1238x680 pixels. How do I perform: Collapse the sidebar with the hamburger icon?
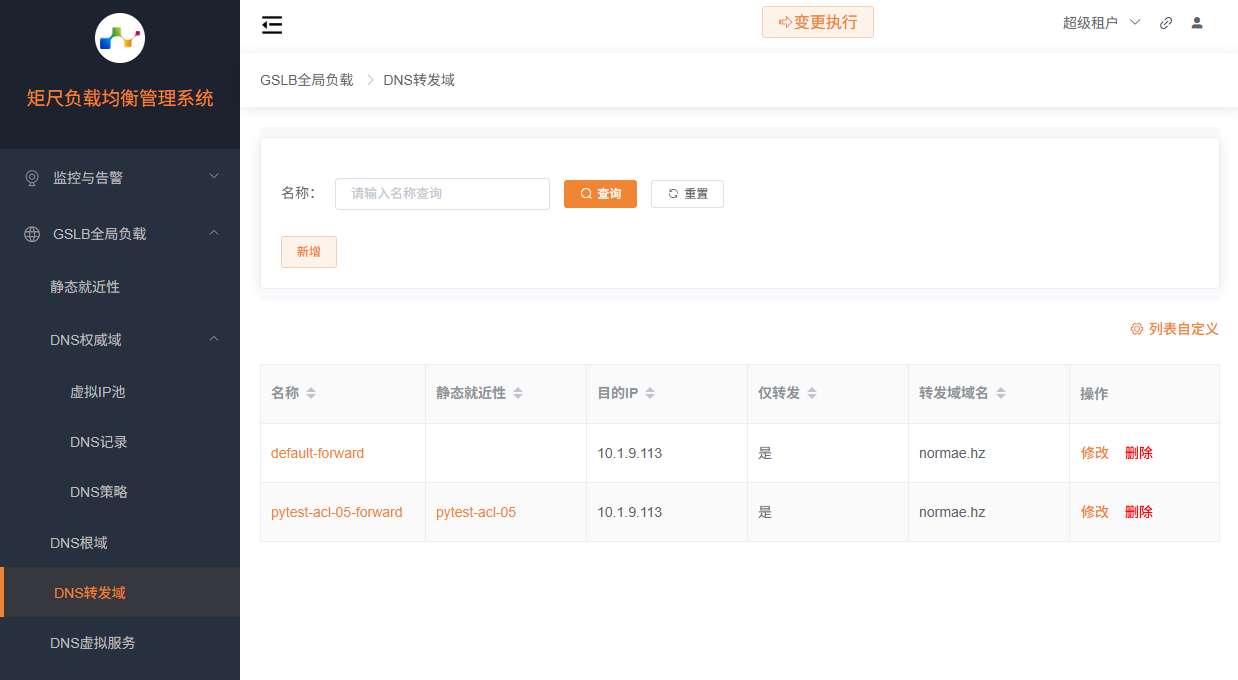272,25
